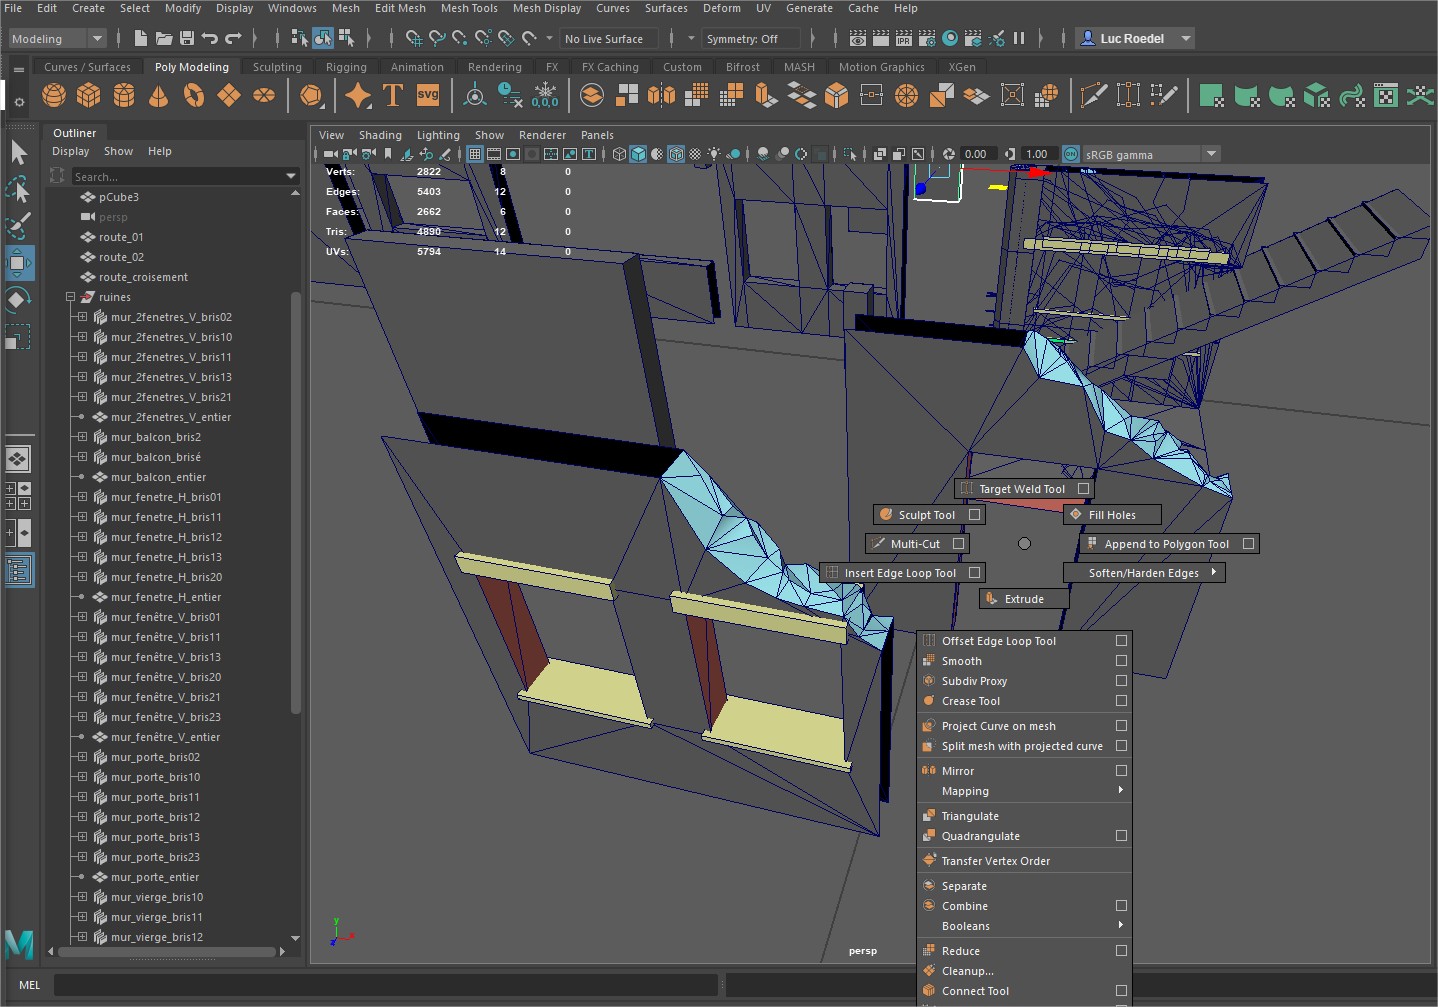This screenshot has height=1007, width=1438.
Task: Open the Mesh Tools menu
Action: (469, 8)
